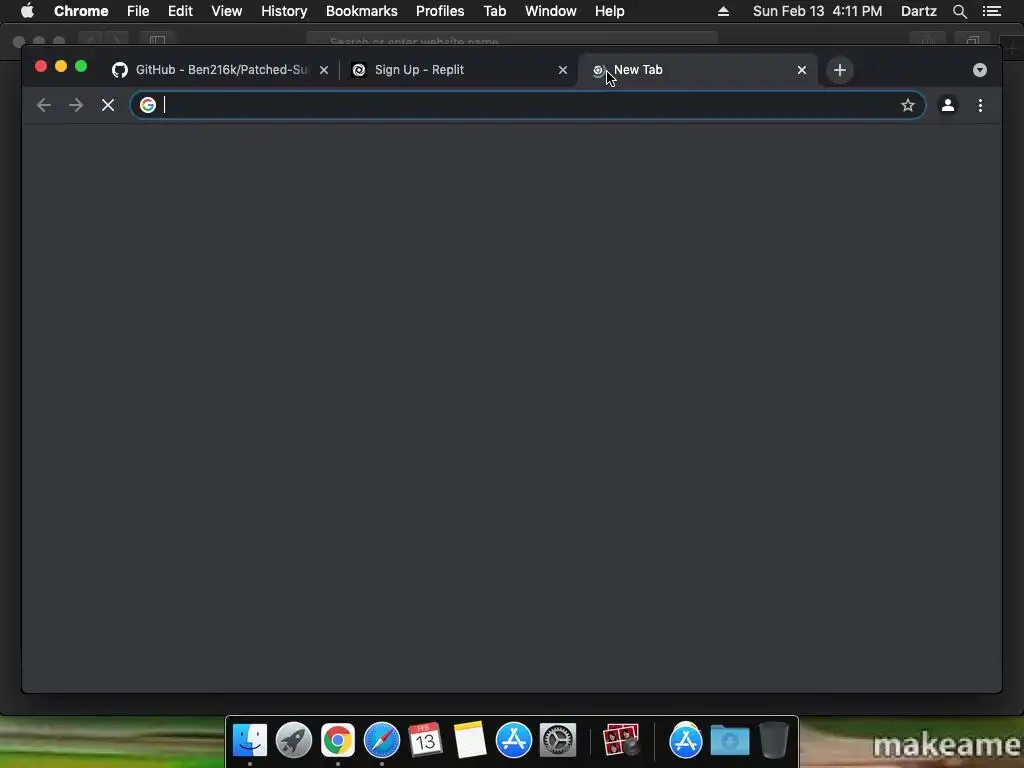
Task: Click the Chrome back arrow
Action: 44,105
